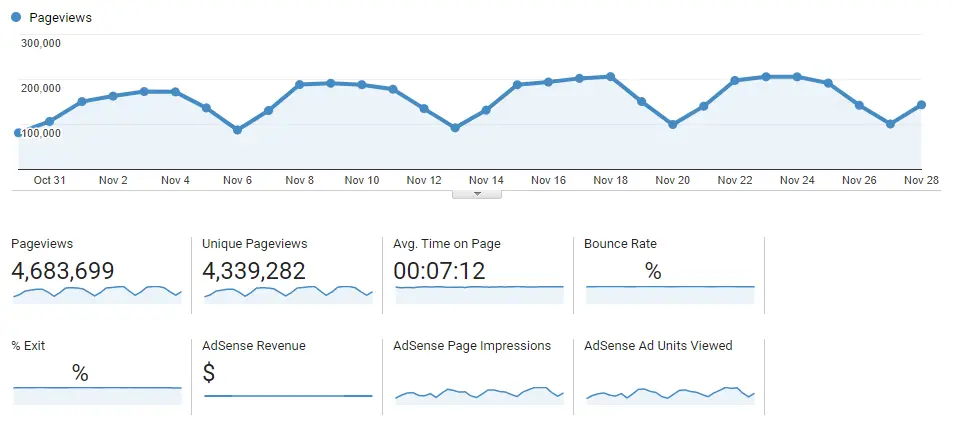This screenshot has height=426, width=953.
Task: Click the 4,683,699 pageviews total
Action: click(63, 271)
